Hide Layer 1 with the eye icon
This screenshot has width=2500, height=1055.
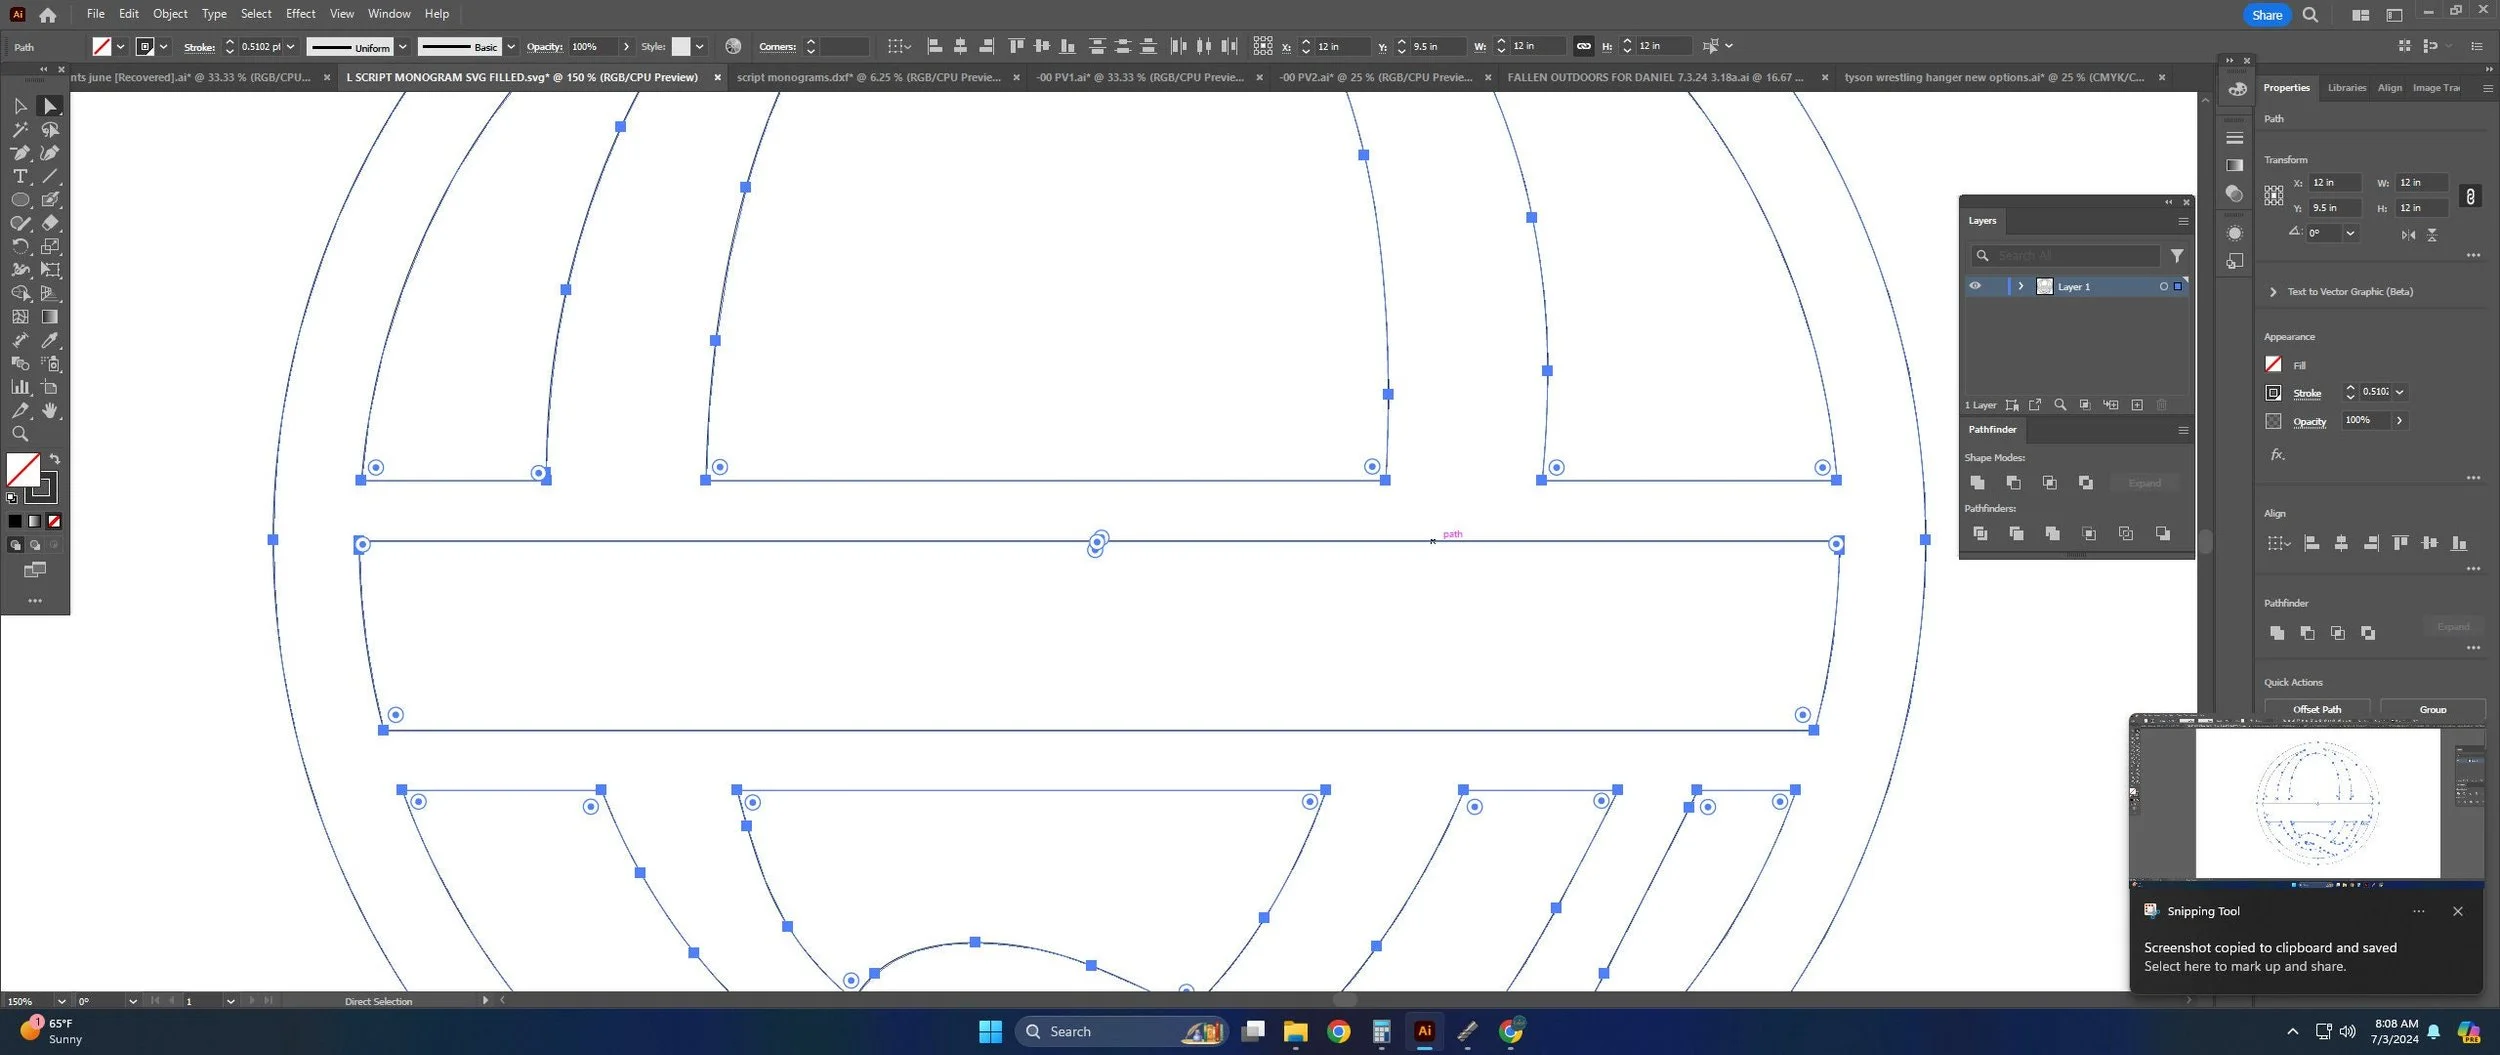coord(1975,286)
